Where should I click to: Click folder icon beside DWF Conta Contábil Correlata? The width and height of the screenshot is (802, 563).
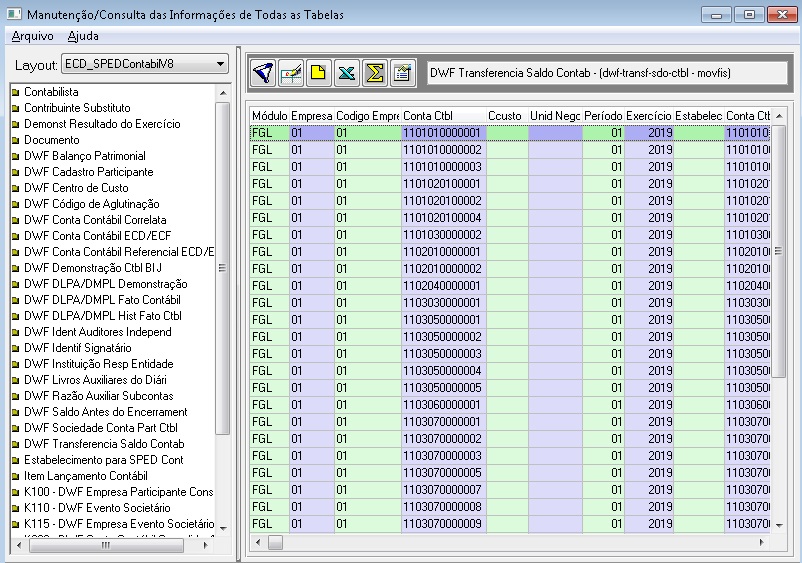(x=16, y=220)
